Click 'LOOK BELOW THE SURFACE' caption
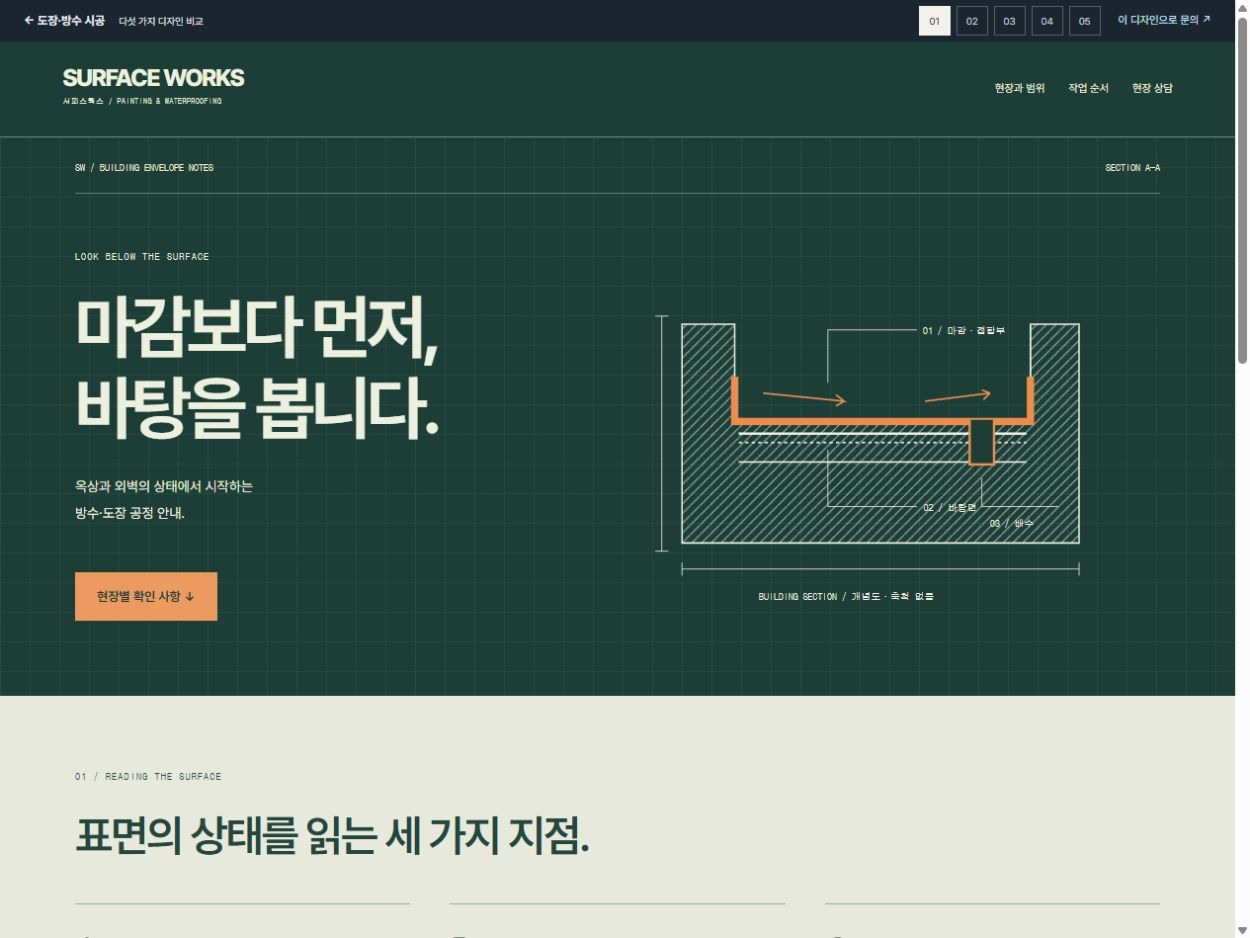Screen dimensions: 1250x938 [x=142, y=257]
